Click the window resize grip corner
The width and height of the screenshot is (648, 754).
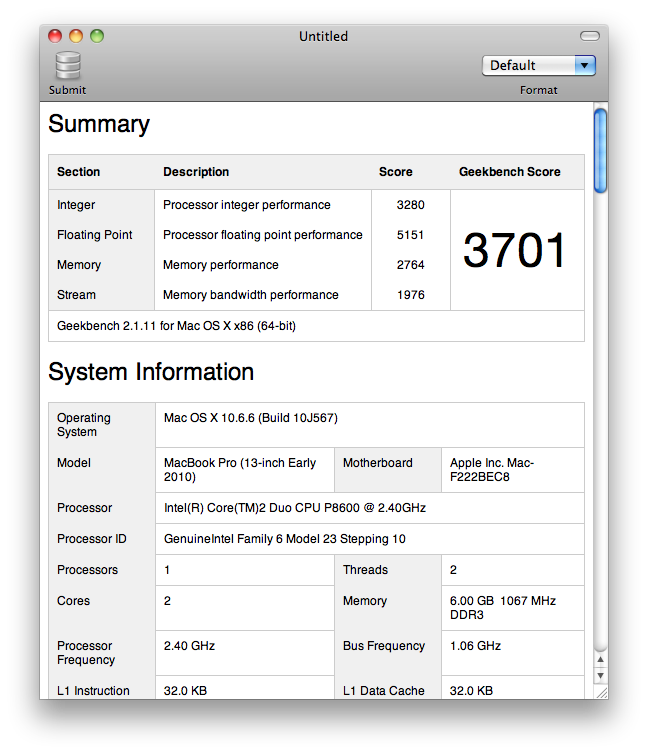[x=601, y=692]
